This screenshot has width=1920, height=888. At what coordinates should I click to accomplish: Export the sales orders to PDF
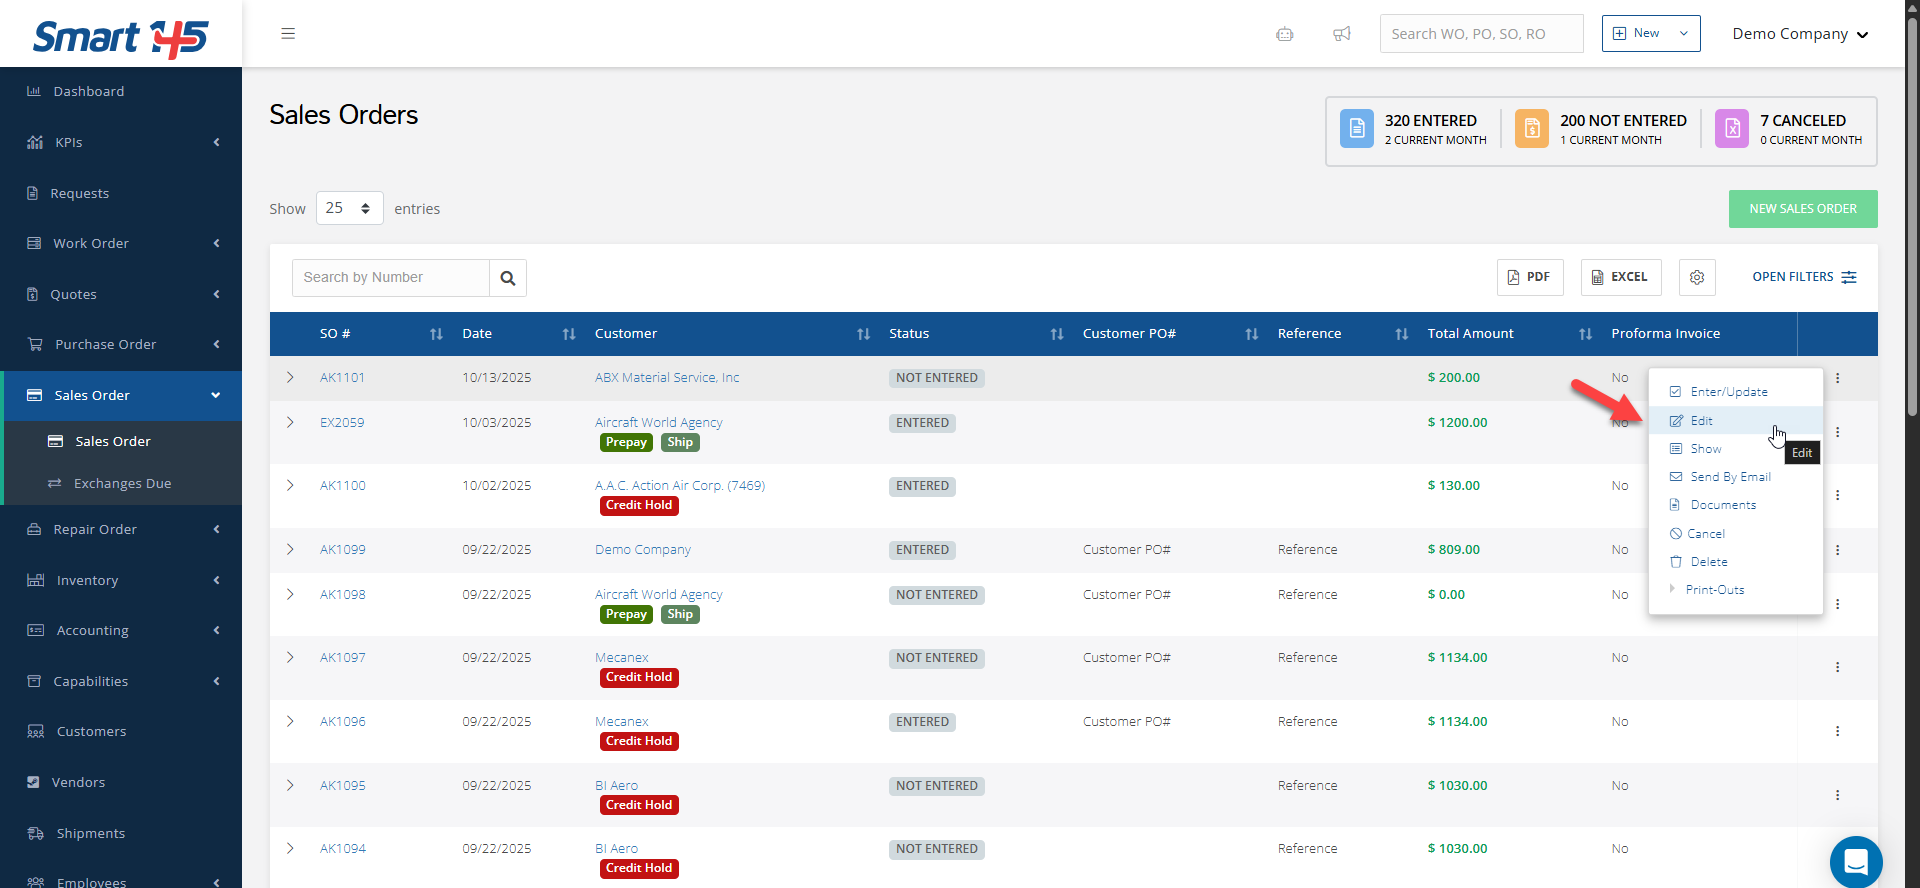(x=1529, y=278)
